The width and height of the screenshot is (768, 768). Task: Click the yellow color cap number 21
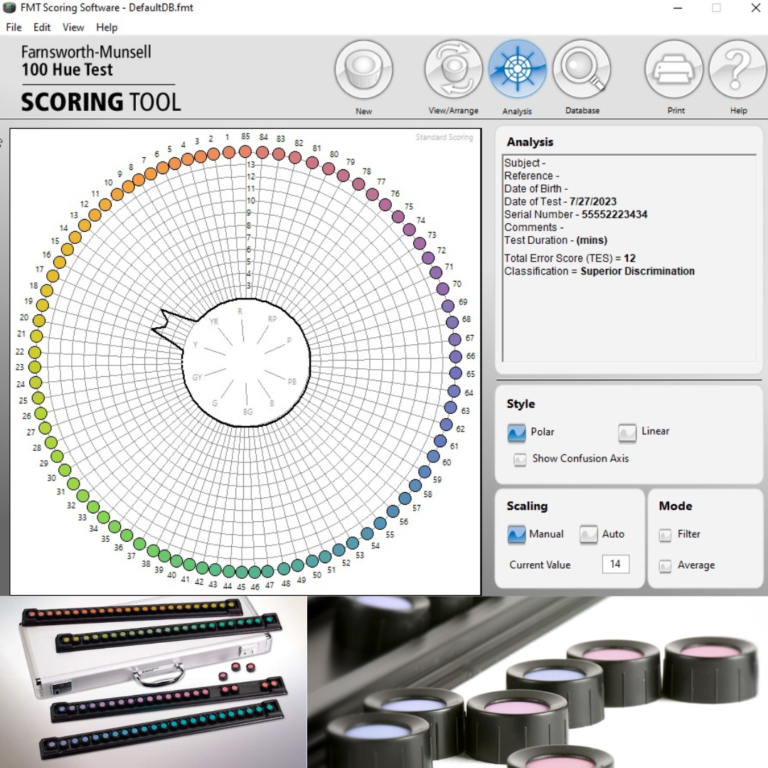(36, 336)
